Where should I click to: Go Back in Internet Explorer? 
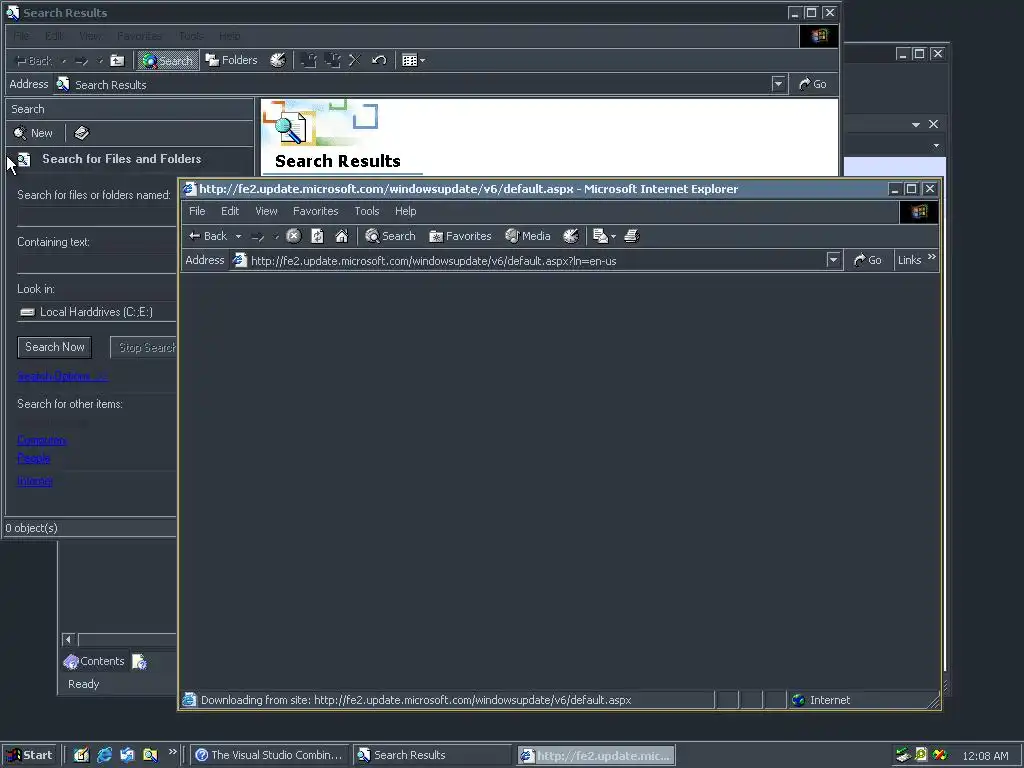[208, 236]
